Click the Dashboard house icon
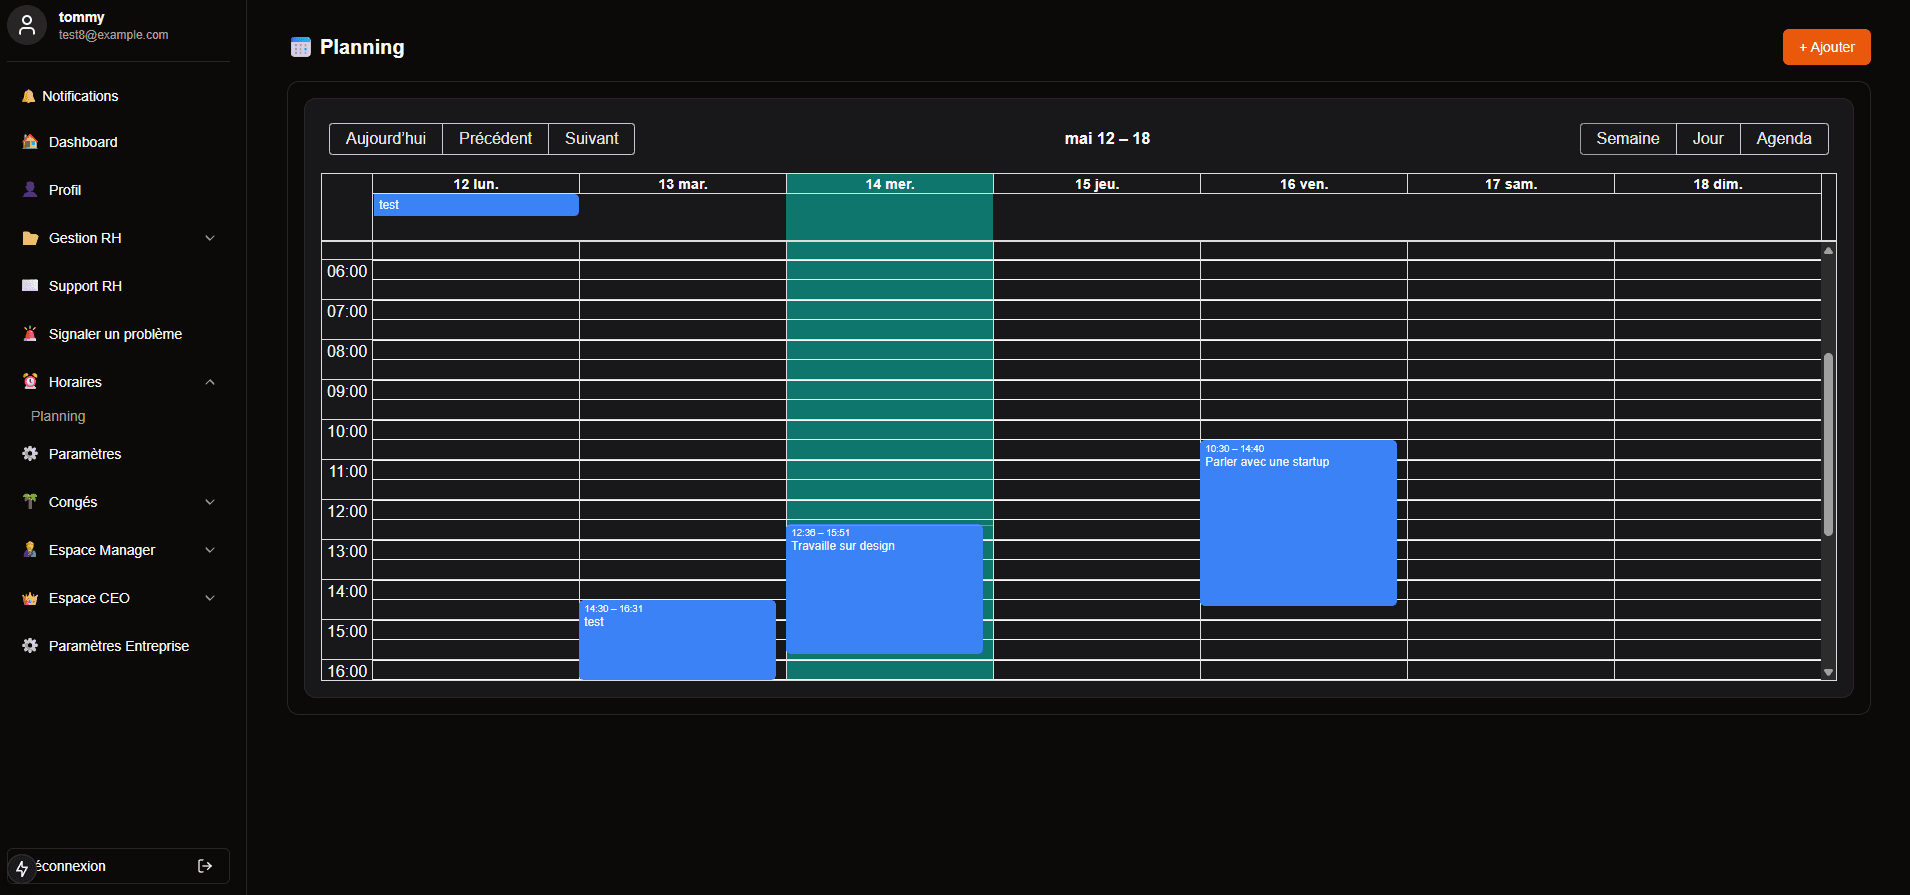 pyautogui.click(x=30, y=142)
